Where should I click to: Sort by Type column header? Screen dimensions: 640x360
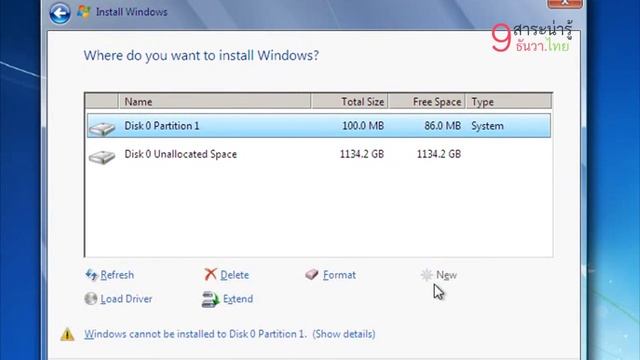509,101
